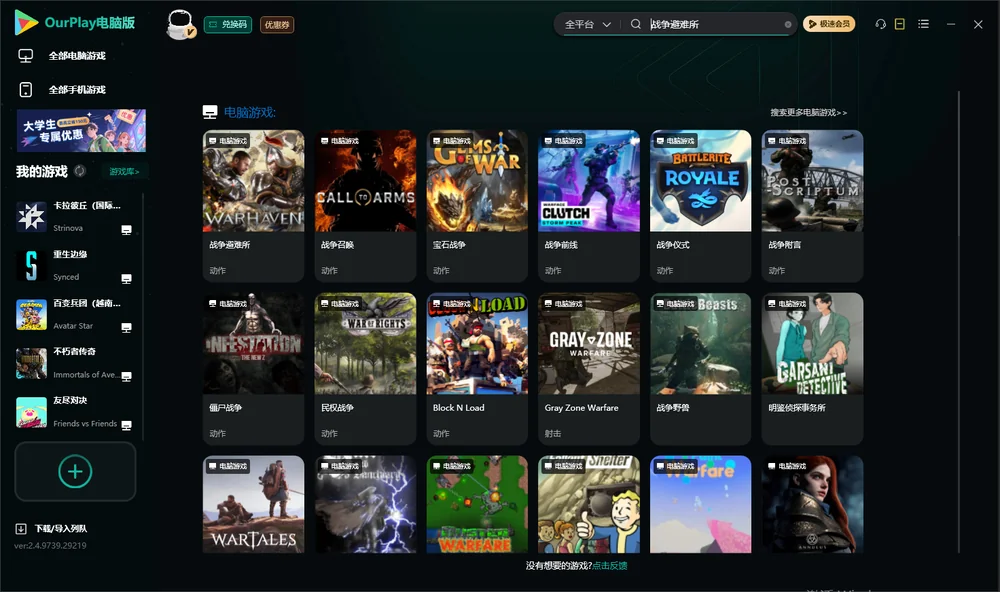Open the Immortals of Aveum game icon
1000x592 pixels.
tap(31, 363)
